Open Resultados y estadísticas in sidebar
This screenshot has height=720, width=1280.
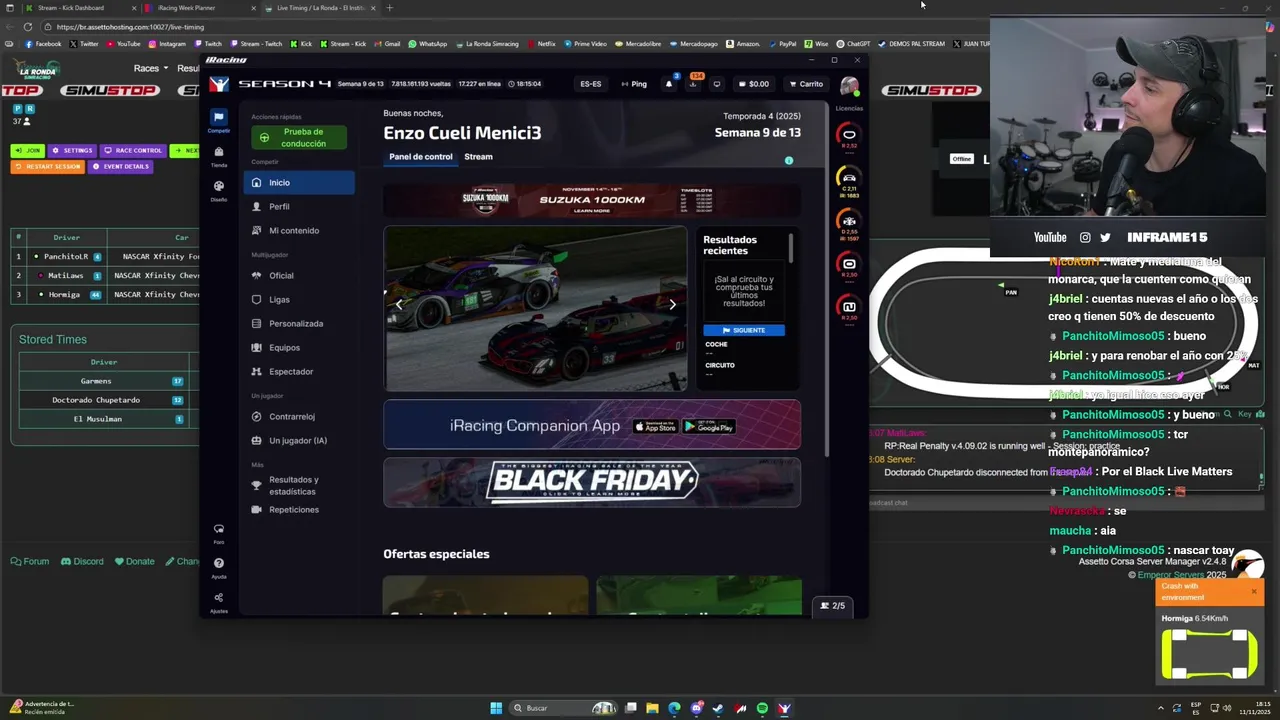(299, 486)
